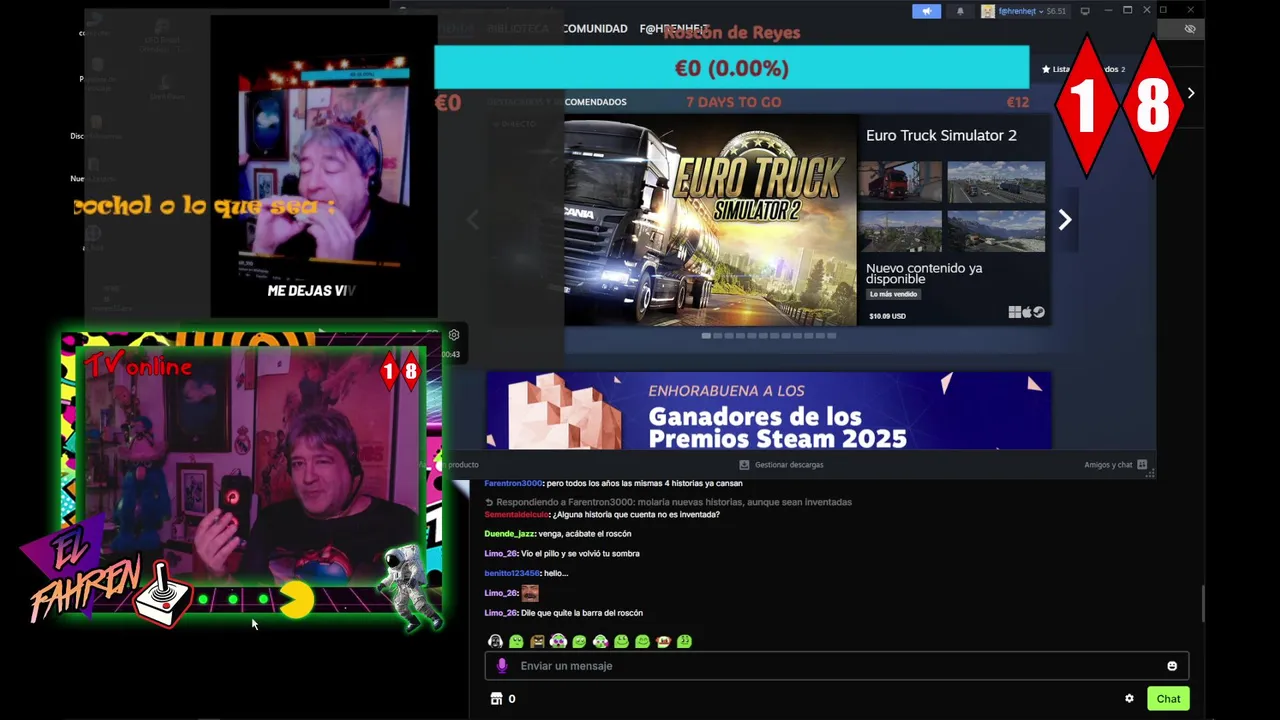Select the last carousel page dot
The height and width of the screenshot is (720, 1280).
click(x=831, y=336)
